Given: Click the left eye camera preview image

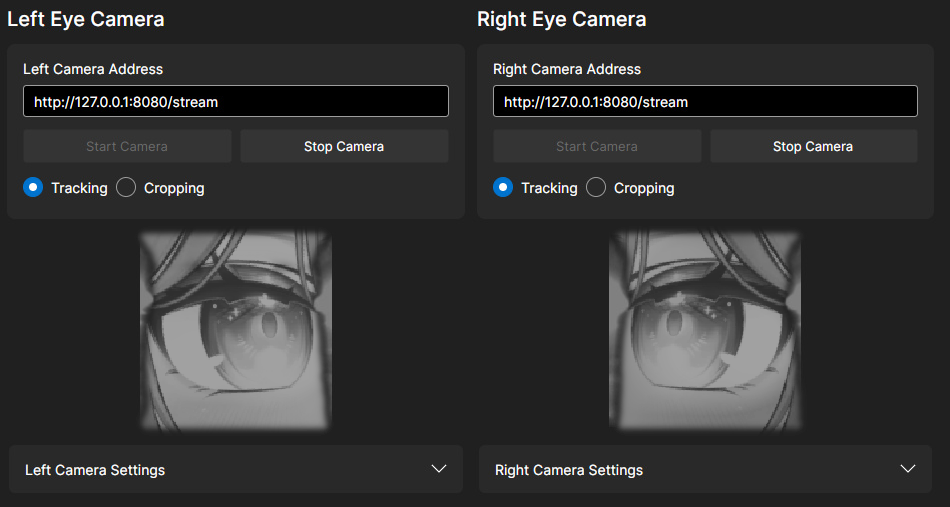Looking at the screenshot, I should tap(236, 331).
